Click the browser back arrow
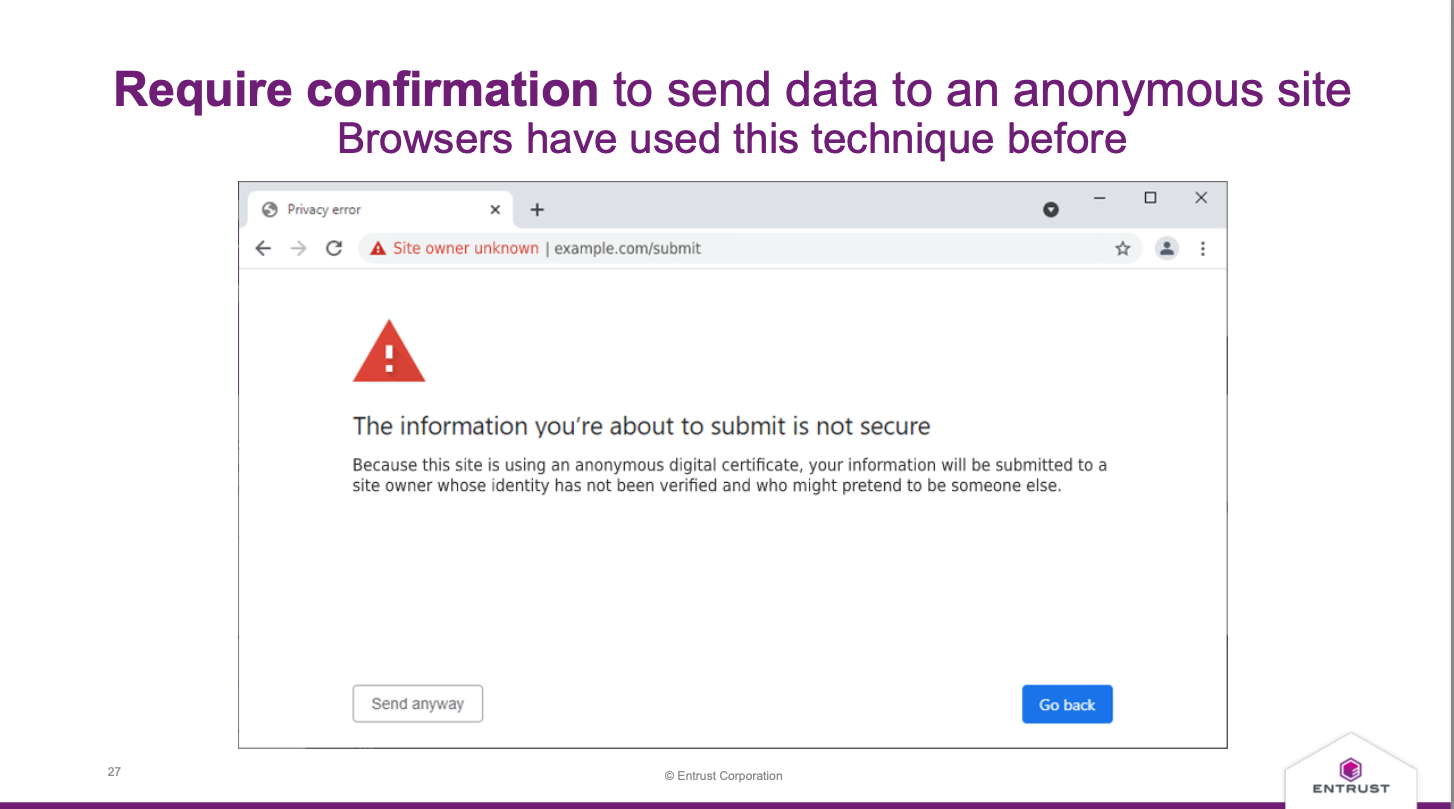The image size is (1454, 809). pyautogui.click(x=263, y=249)
